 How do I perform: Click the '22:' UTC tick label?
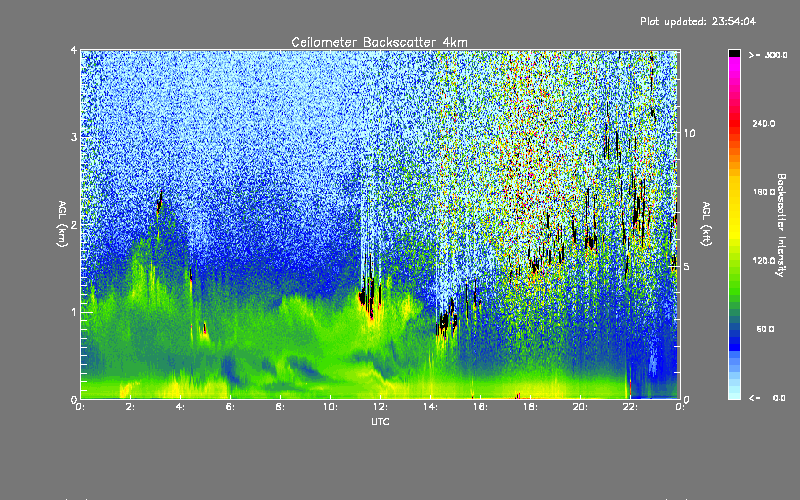point(630,407)
